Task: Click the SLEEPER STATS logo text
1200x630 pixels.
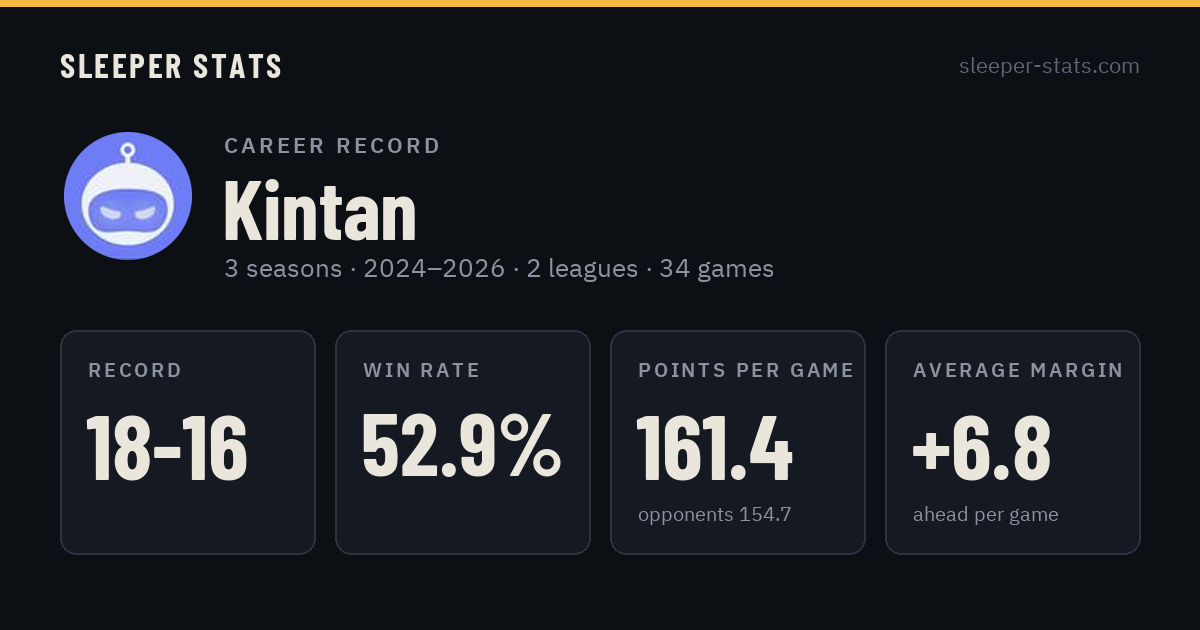Action: point(171,66)
